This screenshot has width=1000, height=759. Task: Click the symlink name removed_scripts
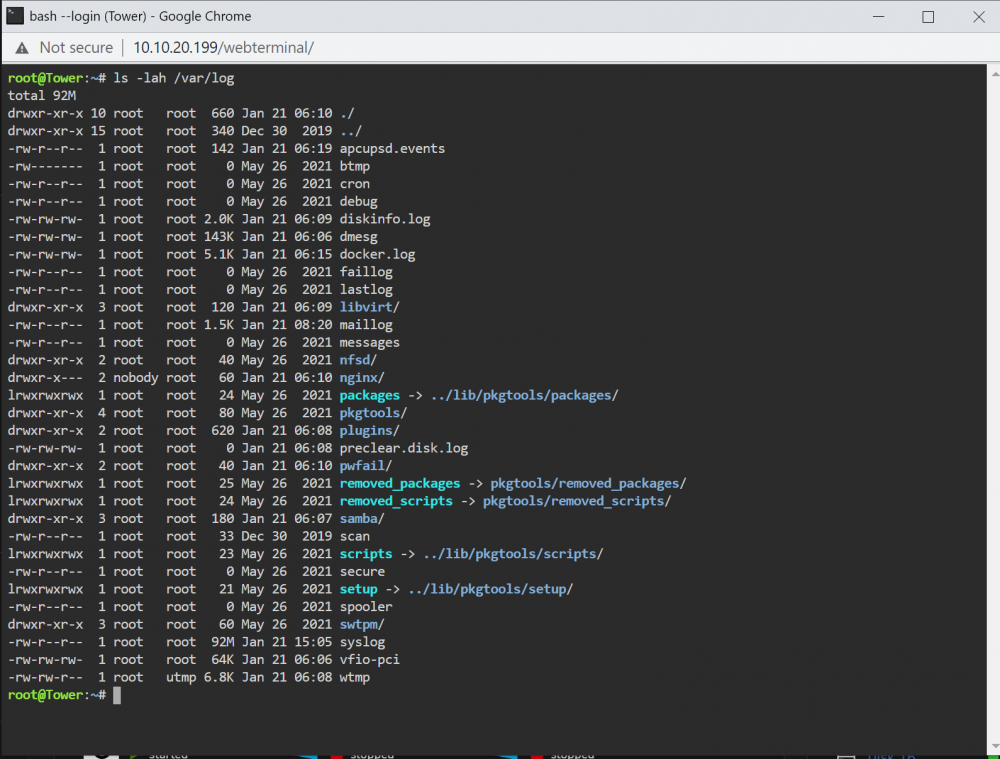click(395, 501)
